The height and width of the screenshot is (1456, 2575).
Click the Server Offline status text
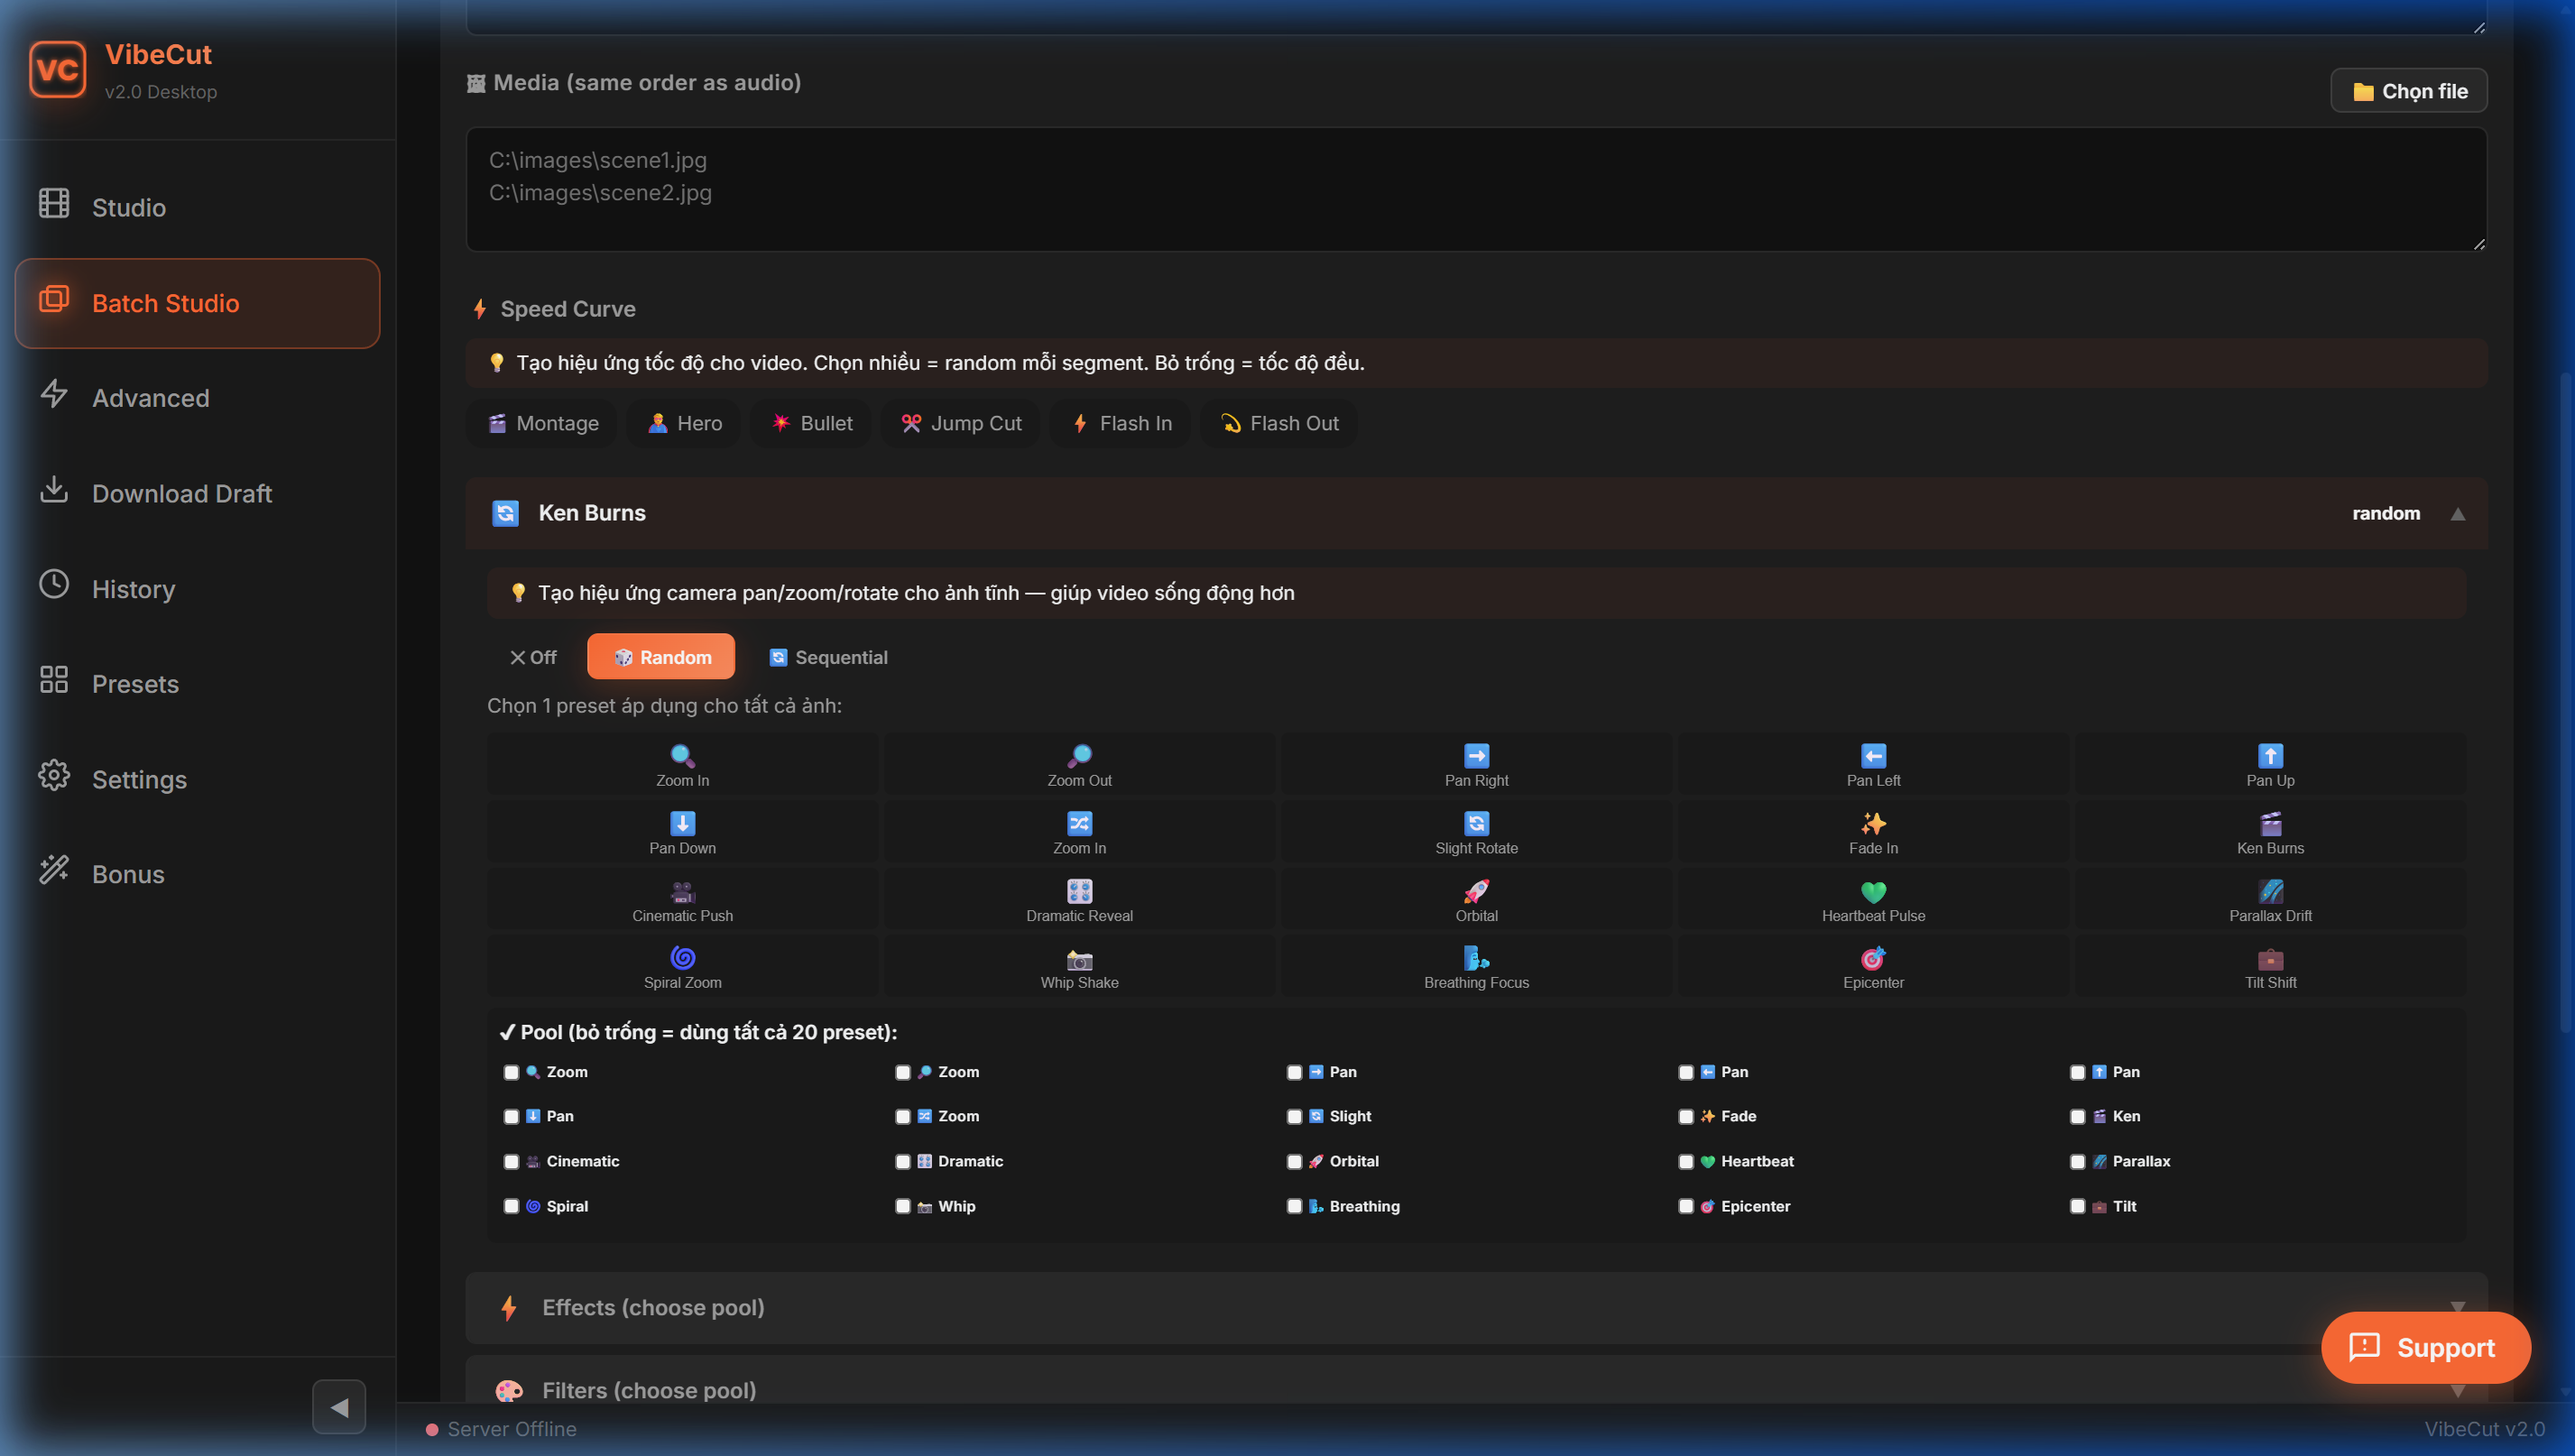pos(512,1430)
